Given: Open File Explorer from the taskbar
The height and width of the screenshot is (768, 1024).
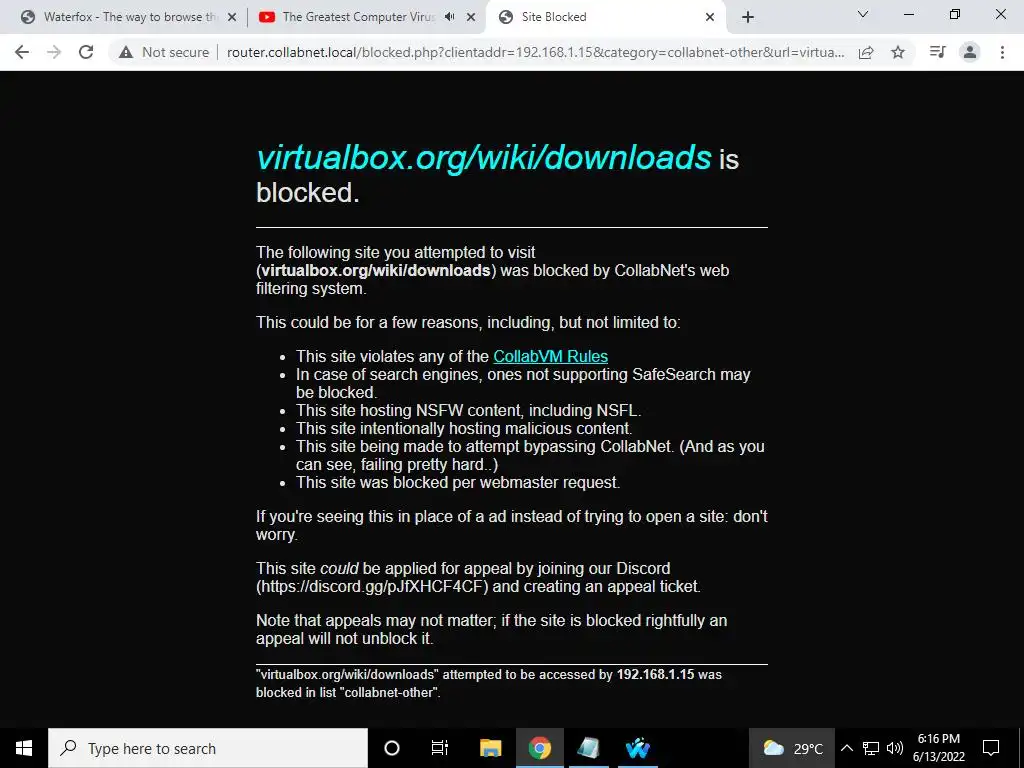Looking at the screenshot, I should [x=490, y=748].
